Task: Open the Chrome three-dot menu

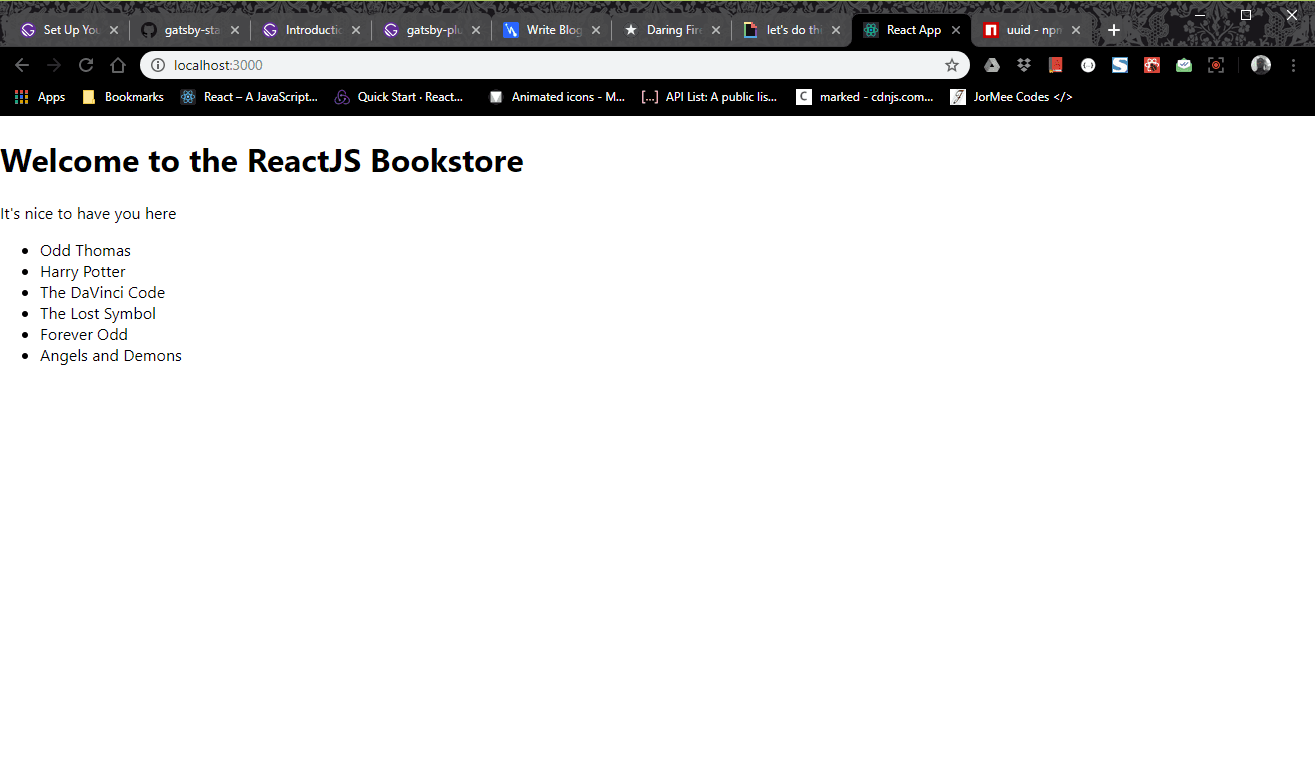Action: pyautogui.click(x=1294, y=65)
